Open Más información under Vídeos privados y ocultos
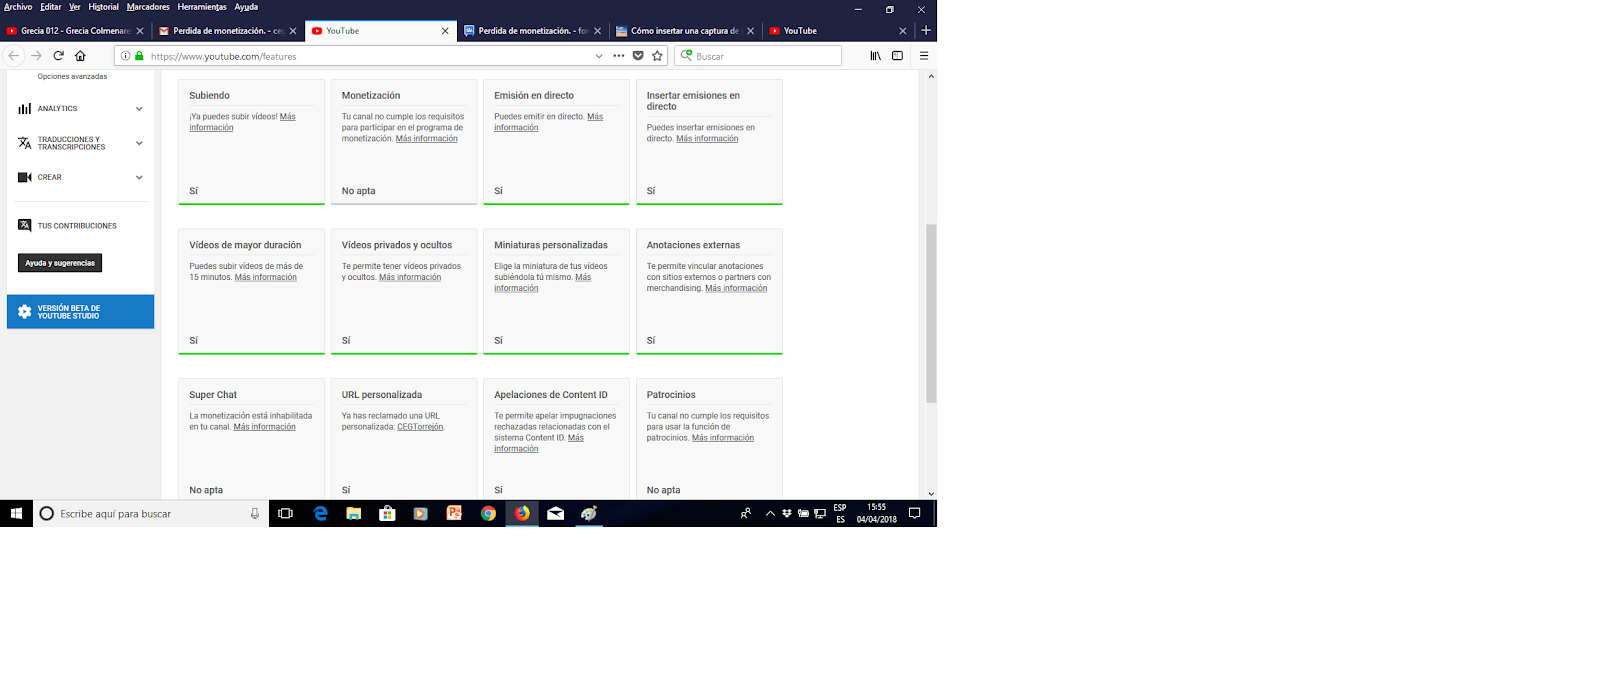 pos(410,277)
